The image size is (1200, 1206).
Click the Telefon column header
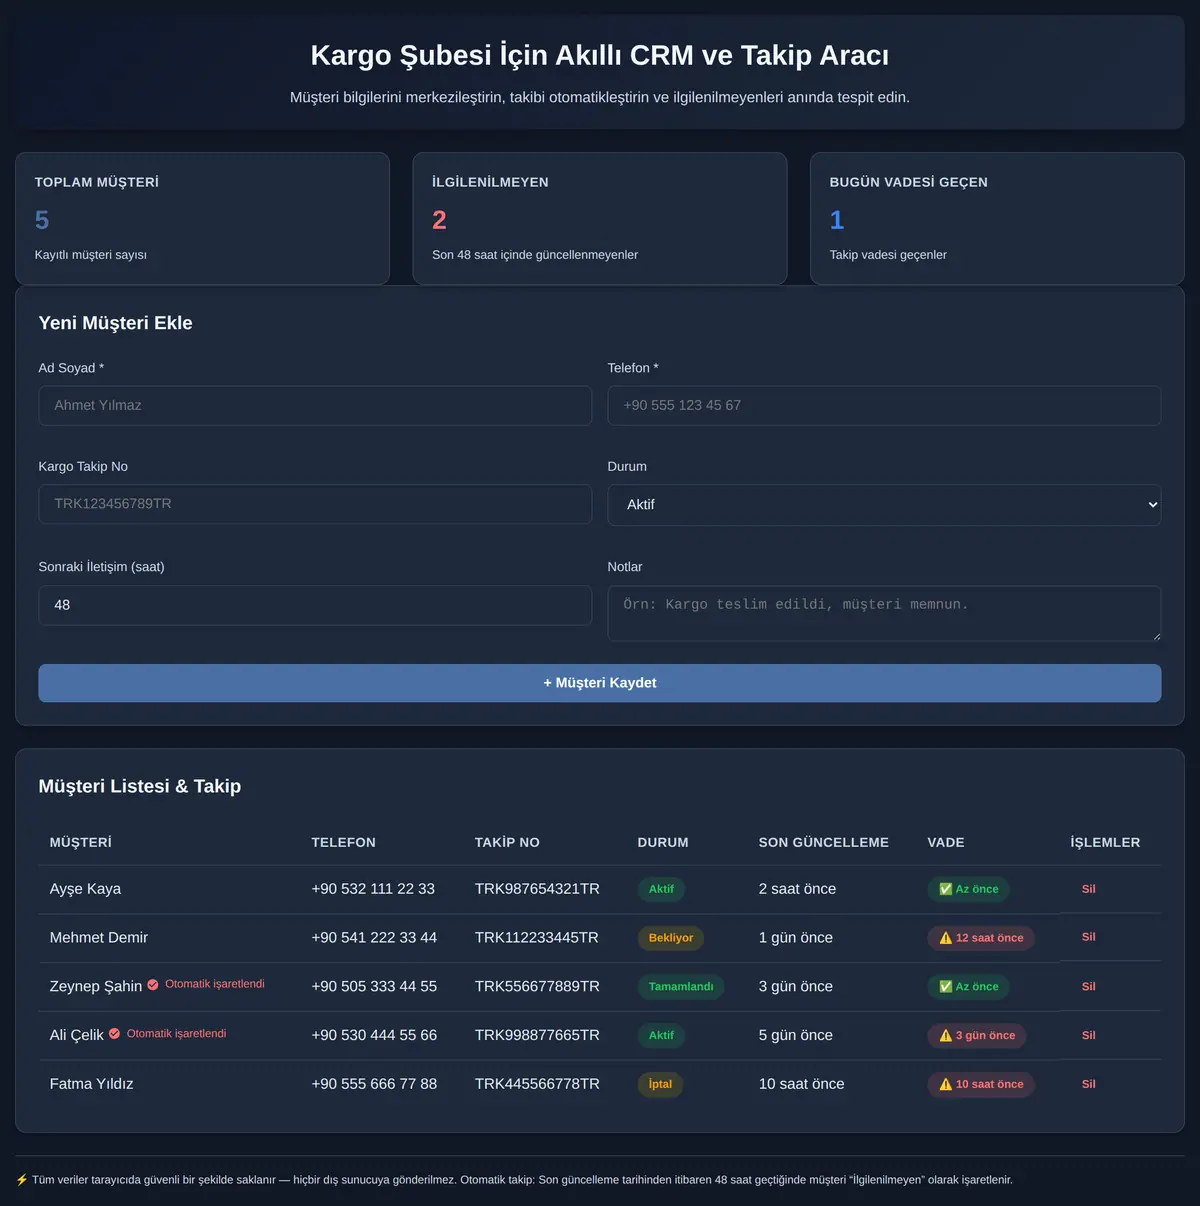click(x=344, y=842)
